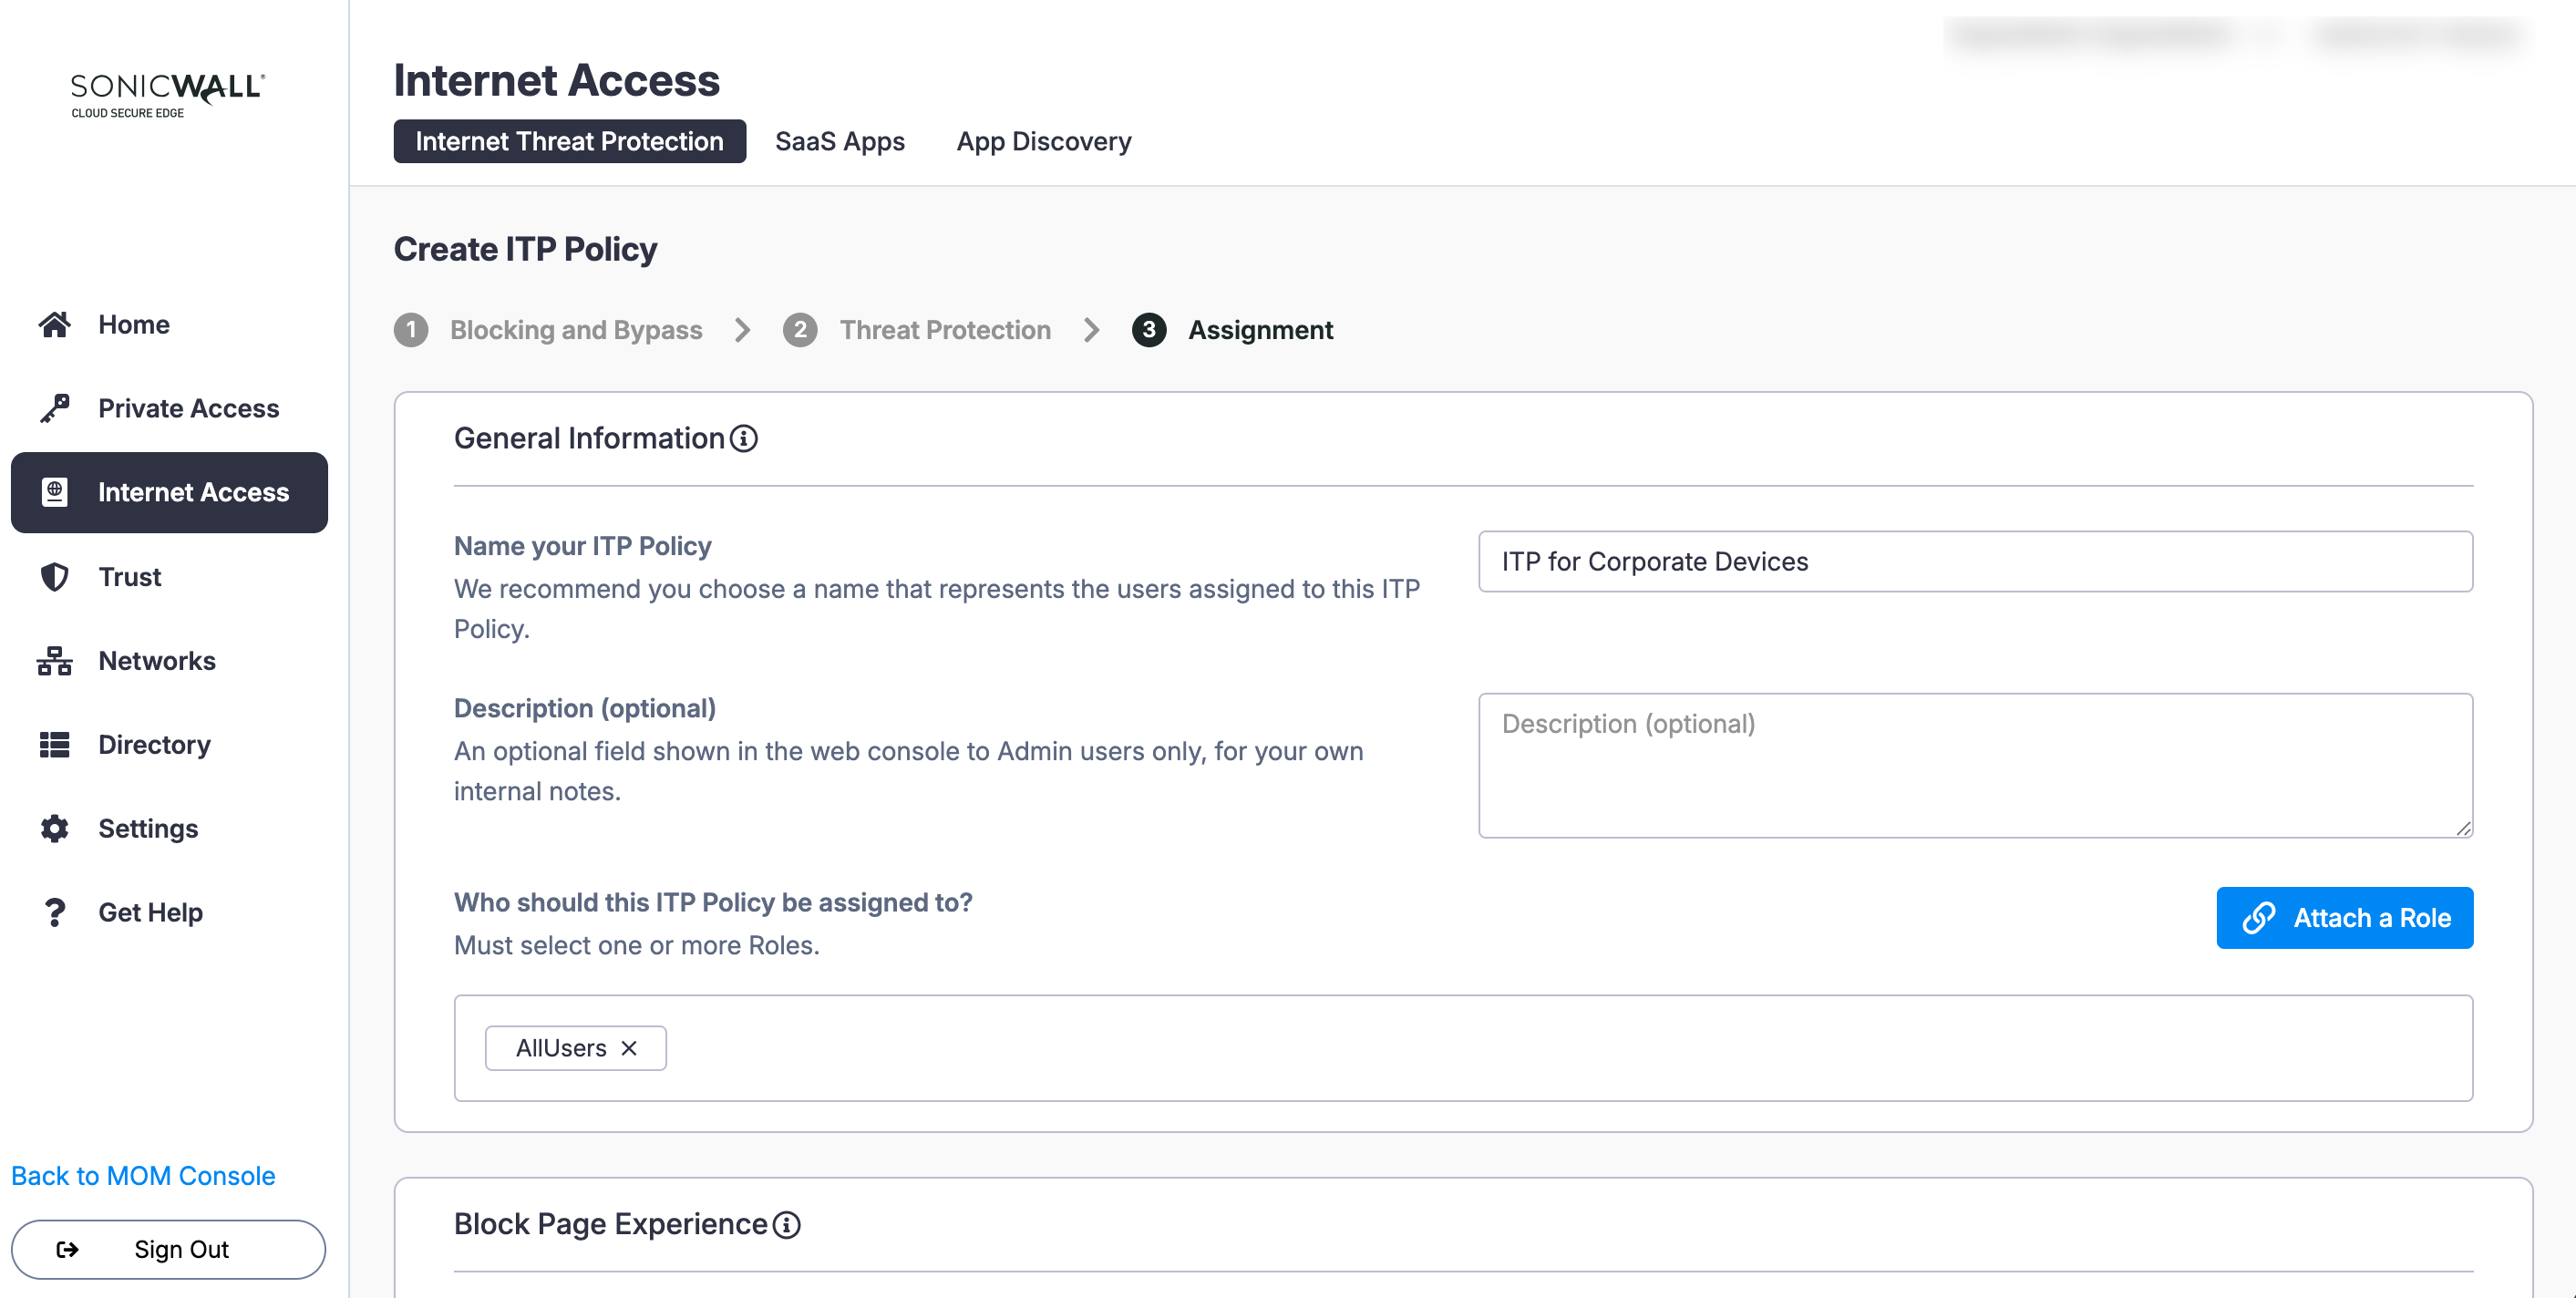This screenshot has width=2576, height=1298.
Task: Click the Directory list icon
Action: (55, 745)
